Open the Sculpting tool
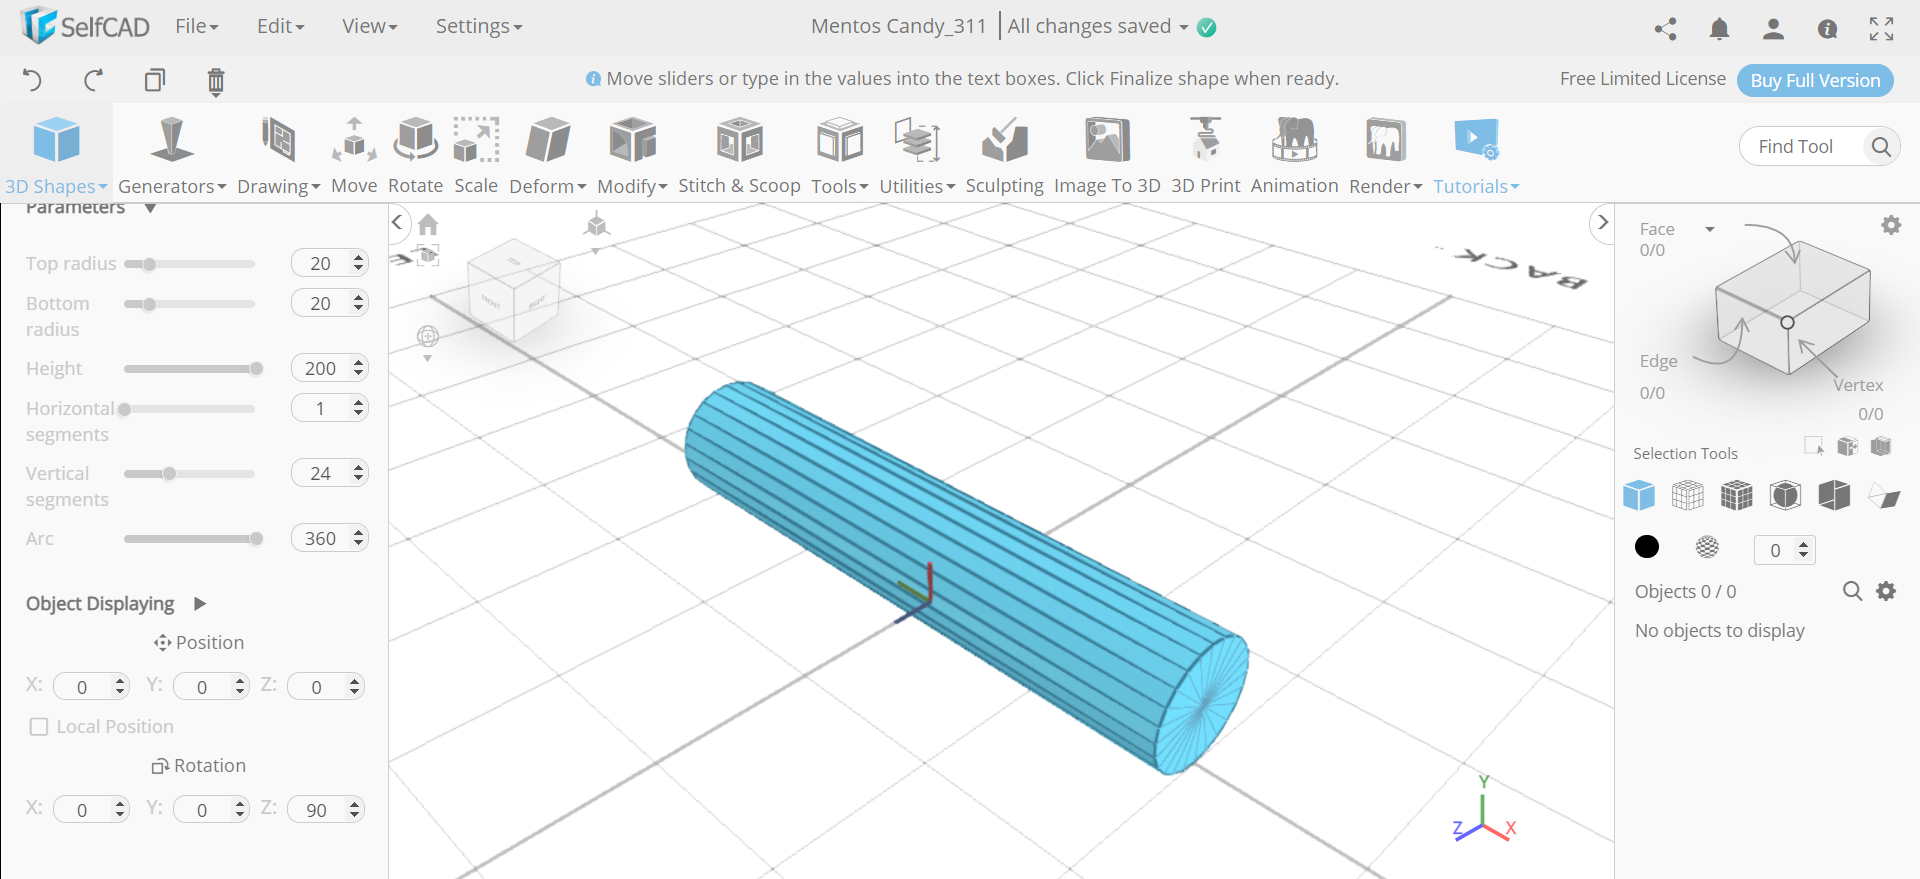Screen dimensions: 1920x879 click(1004, 155)
